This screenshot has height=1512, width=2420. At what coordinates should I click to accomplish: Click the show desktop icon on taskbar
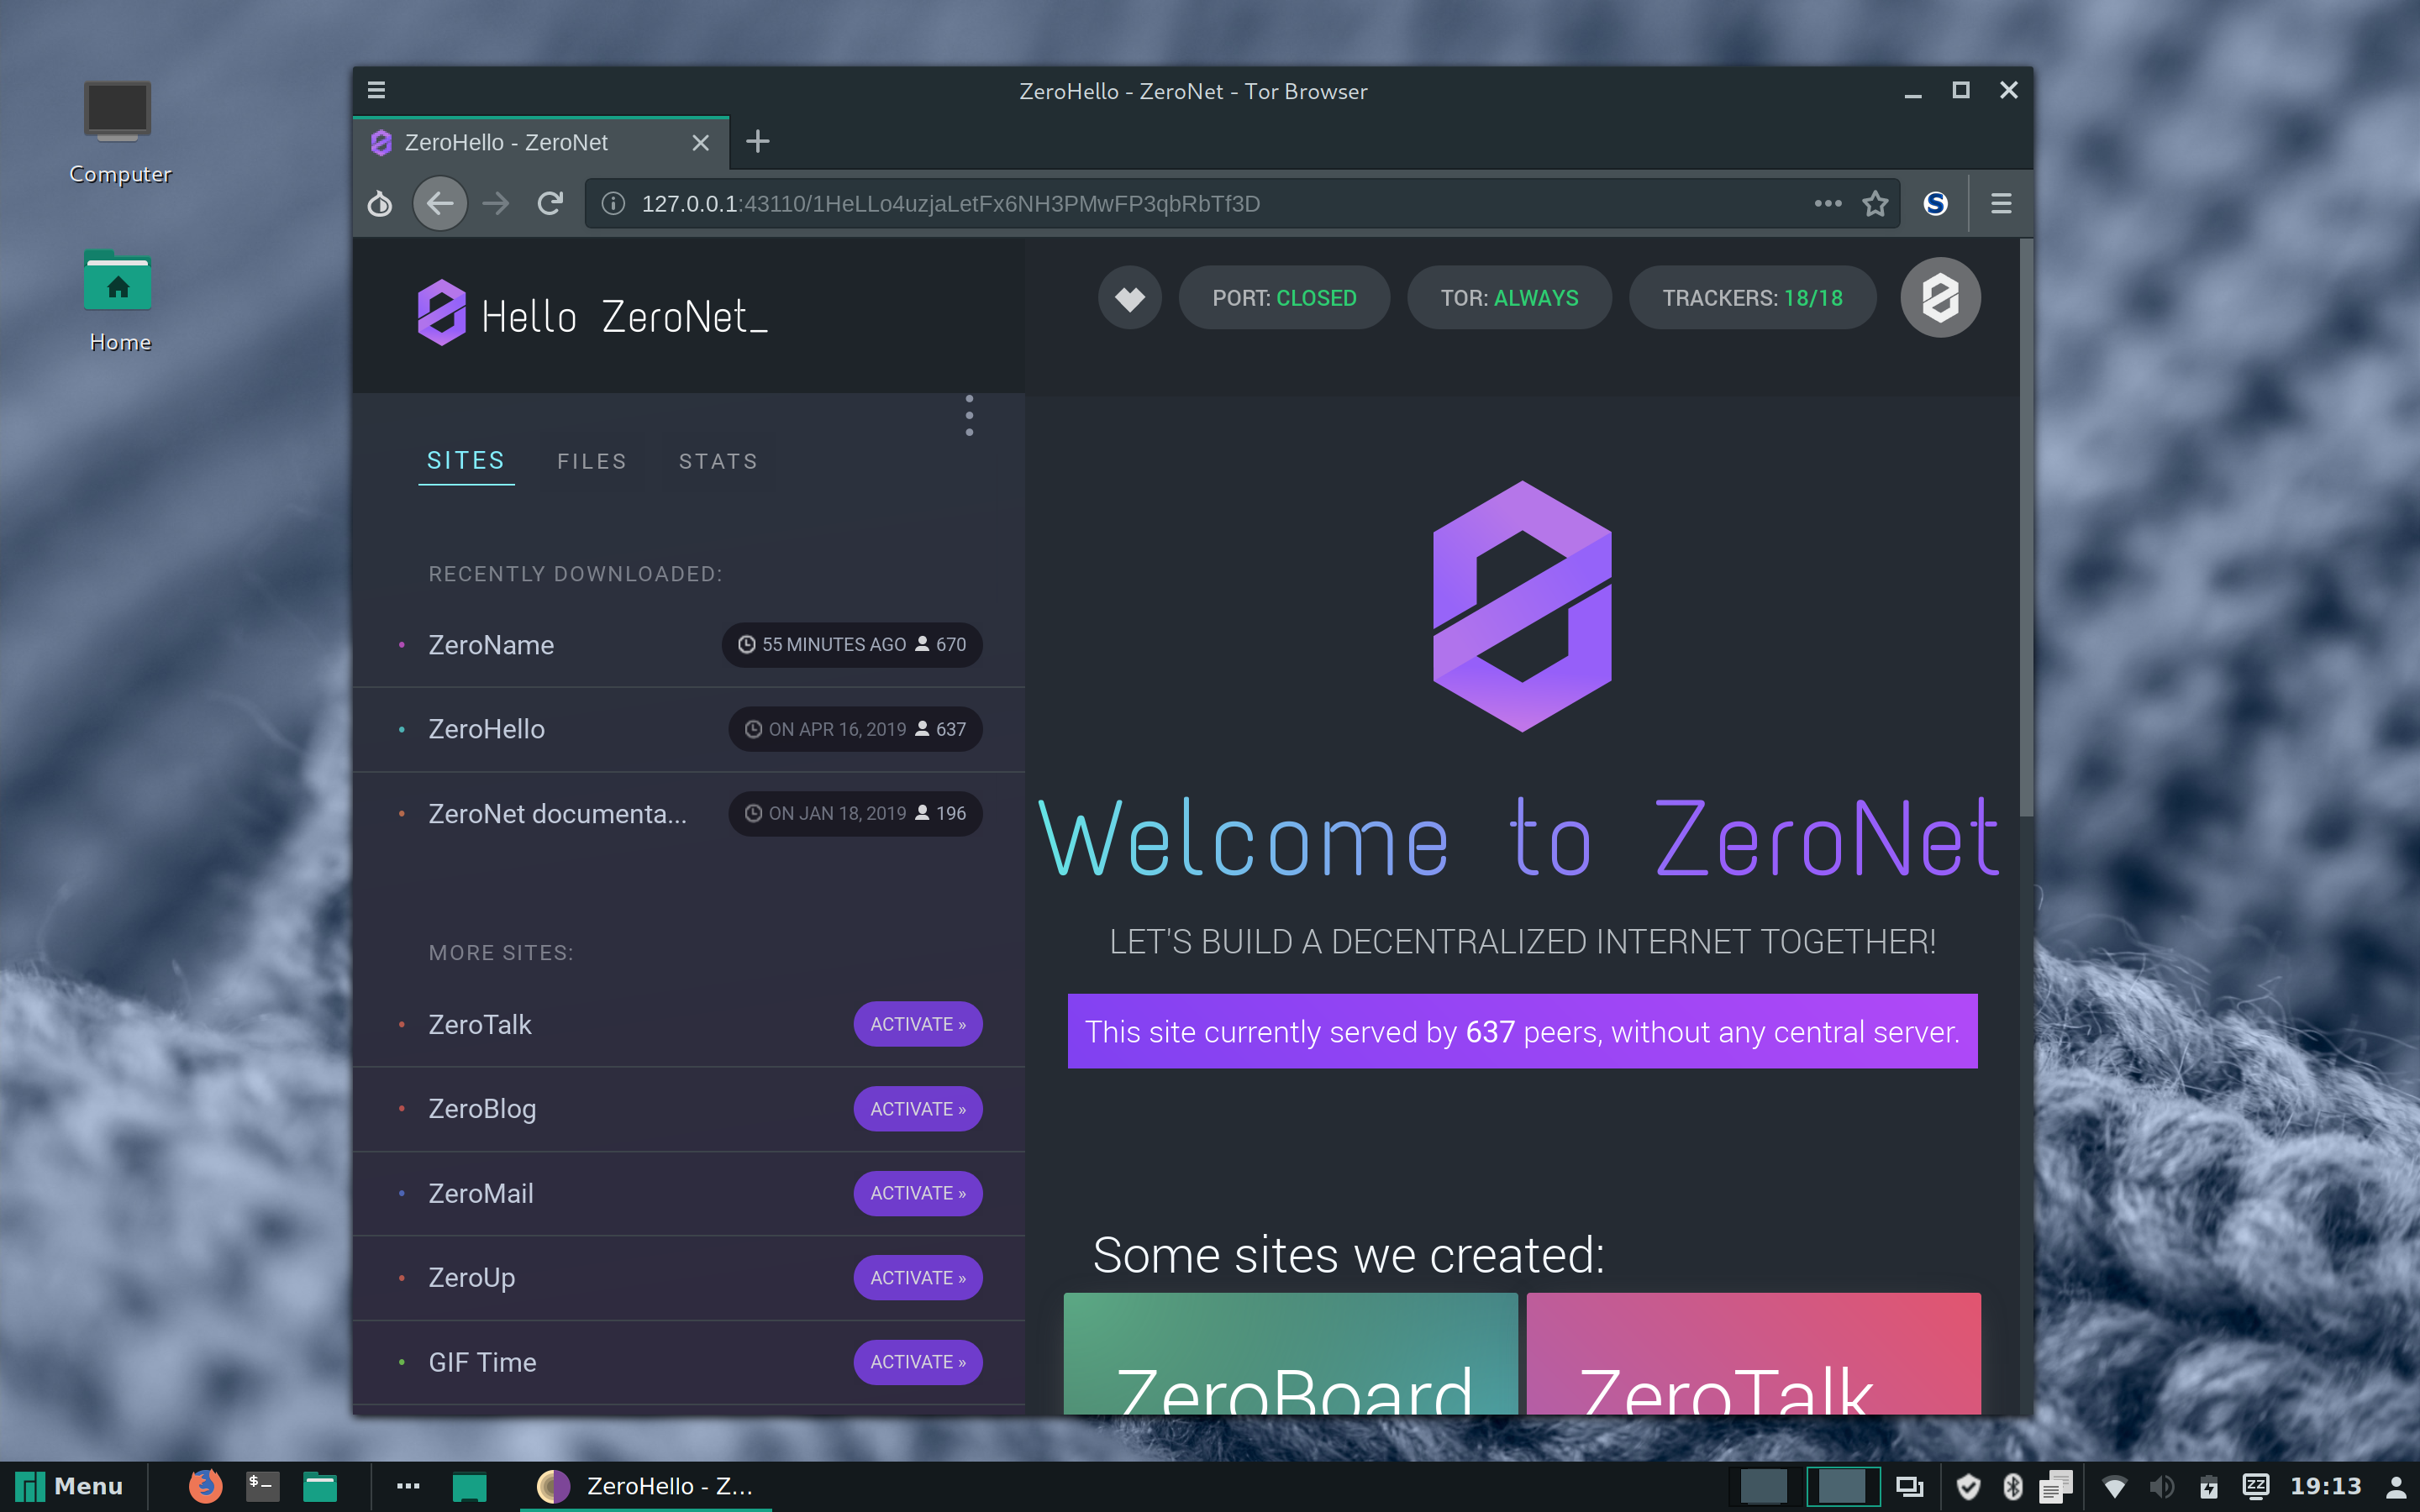point(469,1487)
